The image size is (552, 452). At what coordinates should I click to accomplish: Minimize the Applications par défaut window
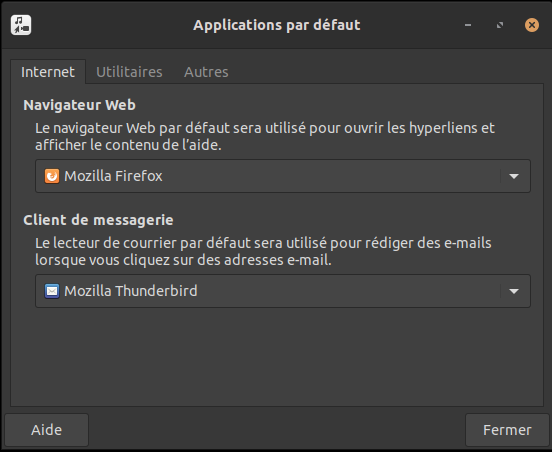point(468,25)
